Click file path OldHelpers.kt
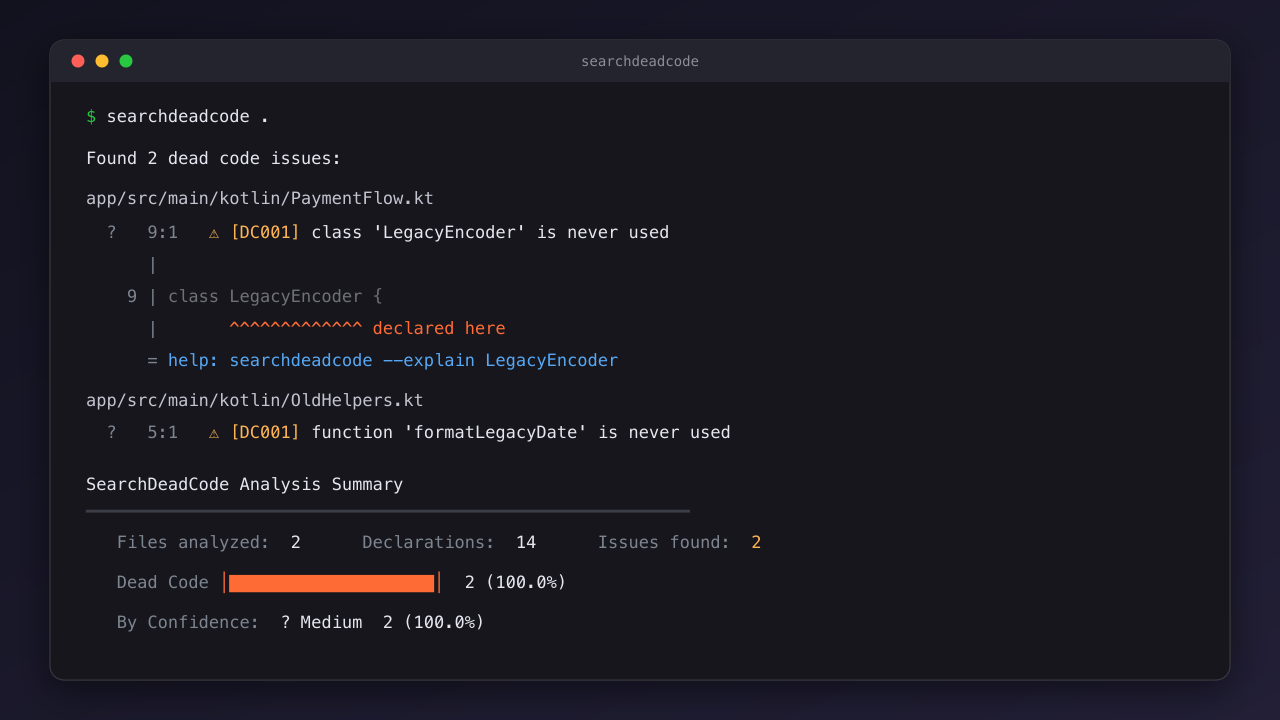 [x=255, y=400]
